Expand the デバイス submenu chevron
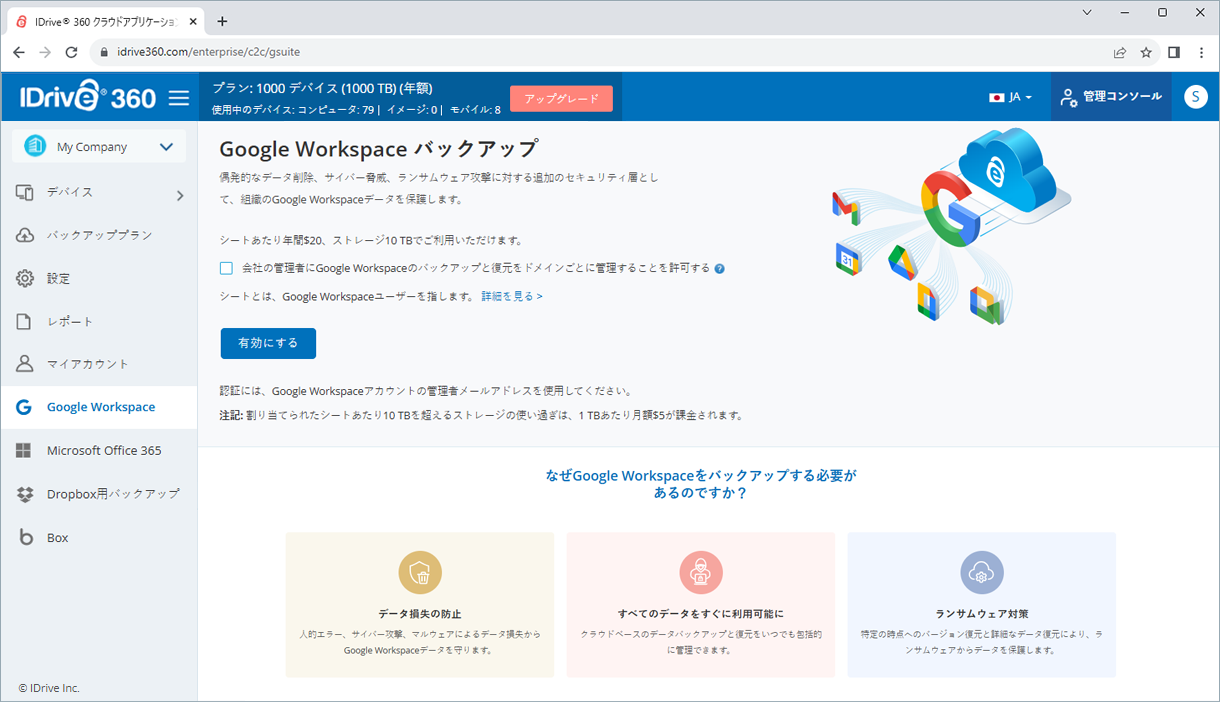The height and width of the screenshot is (702, 1220). click(180, 196)
